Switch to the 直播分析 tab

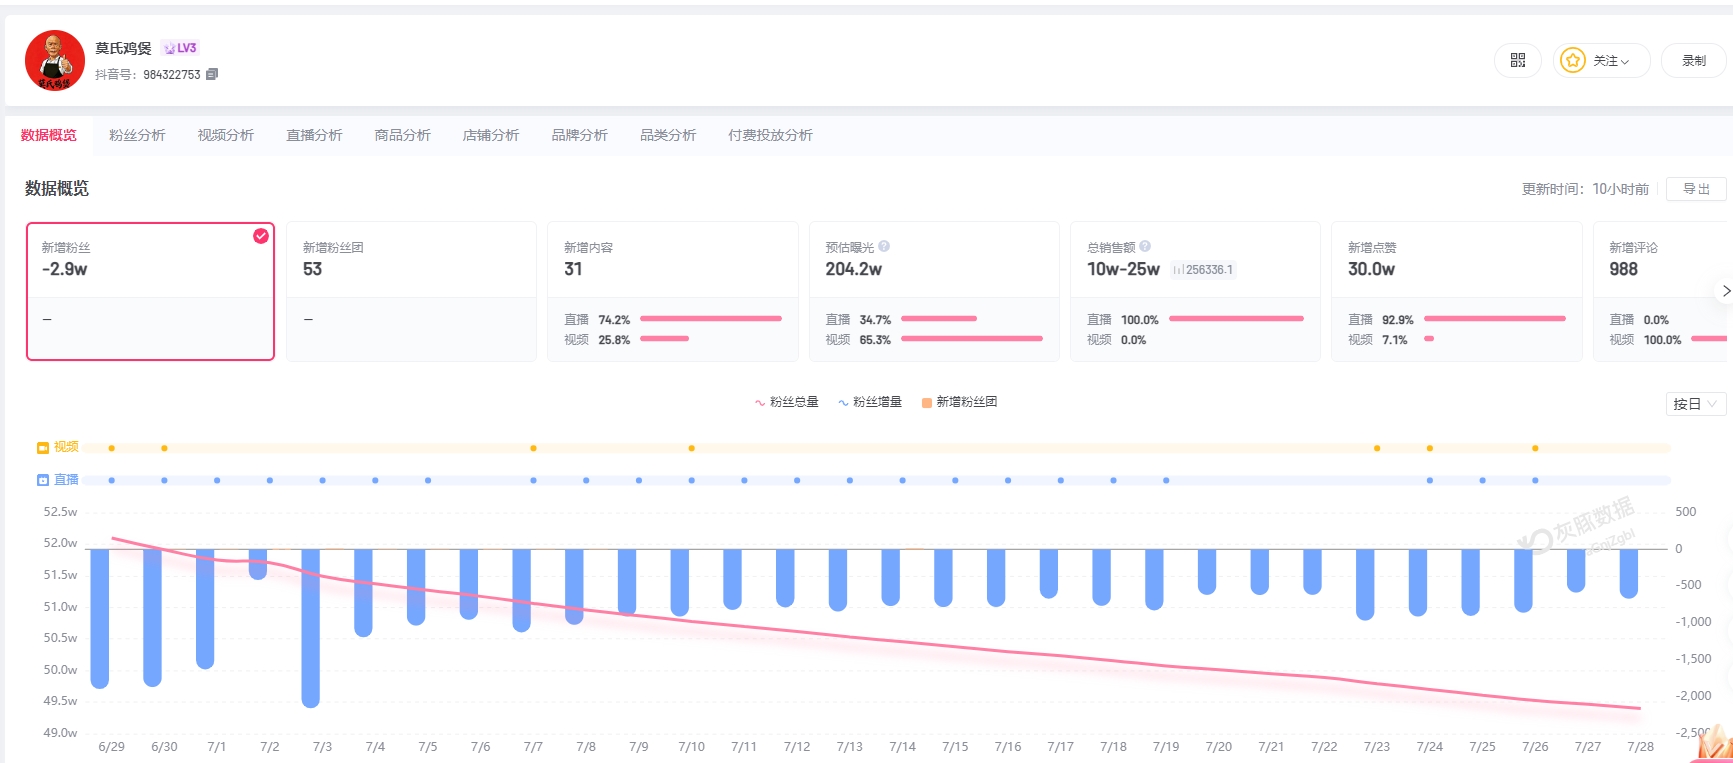click(314, 135)
